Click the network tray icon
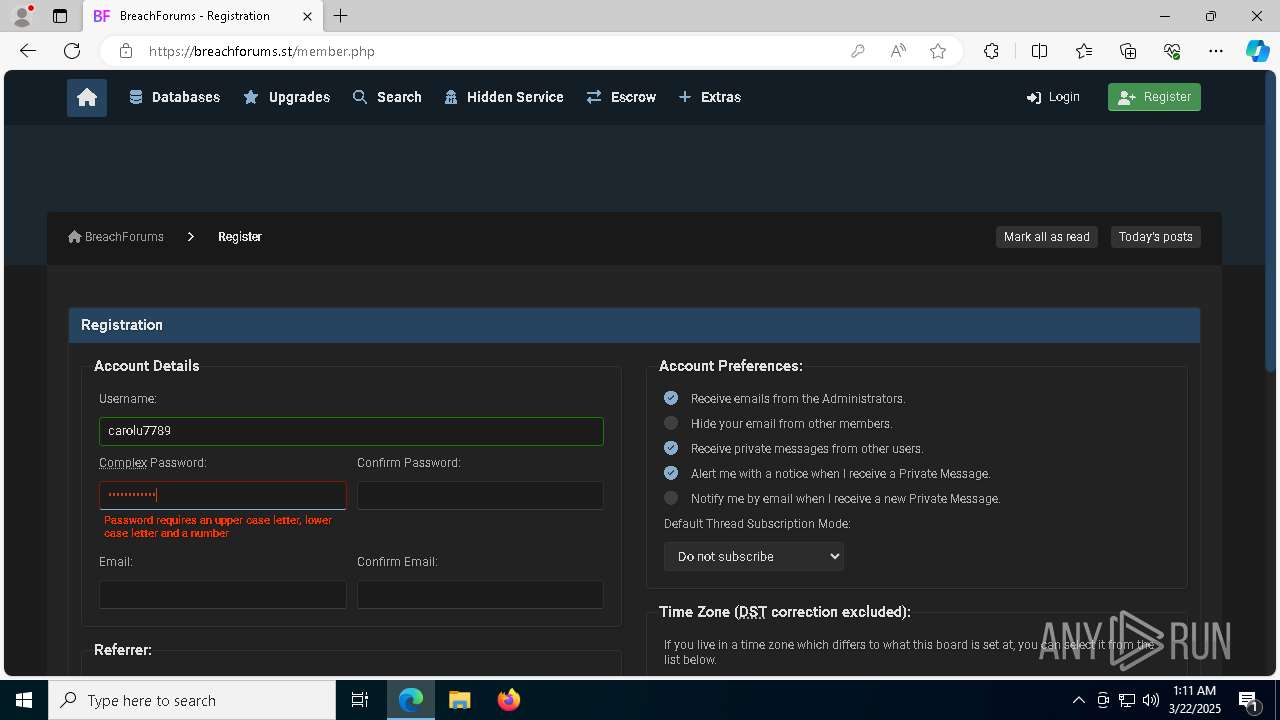 coord(1127,700)
